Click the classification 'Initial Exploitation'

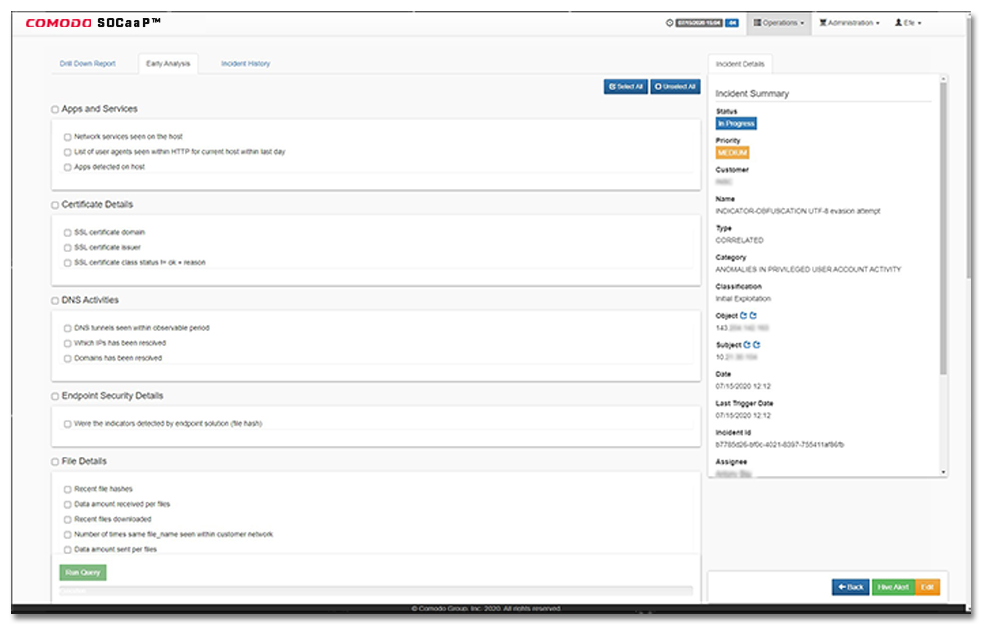743,299
